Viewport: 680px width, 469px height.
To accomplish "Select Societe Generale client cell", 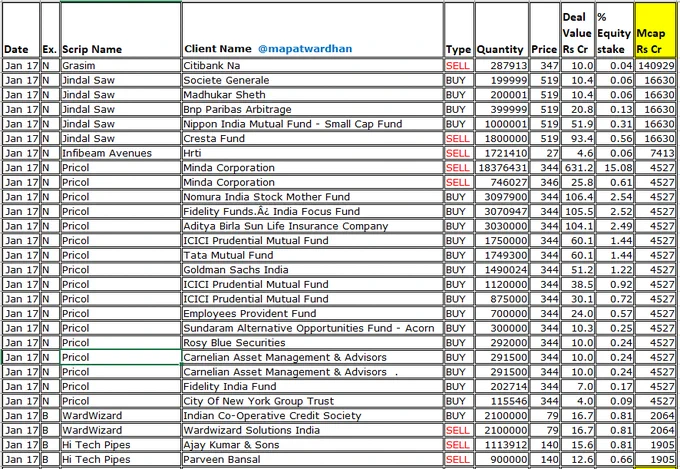I will coord(313,80).
